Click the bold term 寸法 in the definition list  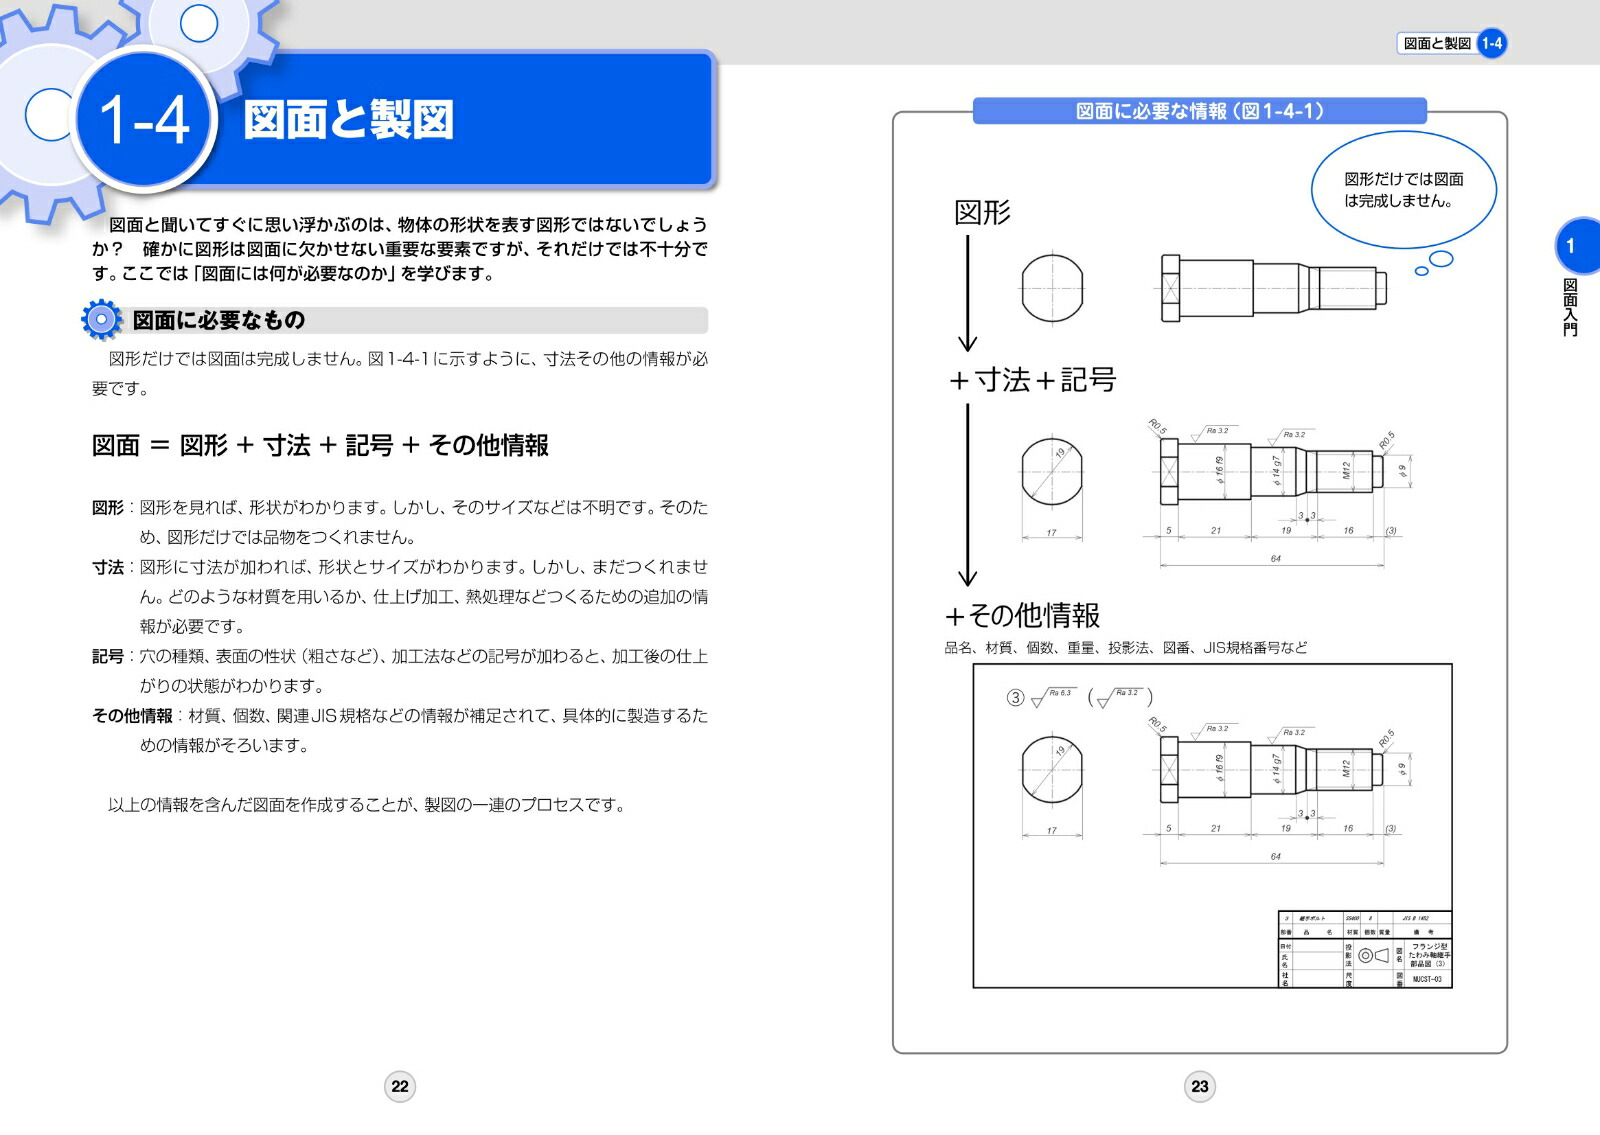(x=108, y=567)
